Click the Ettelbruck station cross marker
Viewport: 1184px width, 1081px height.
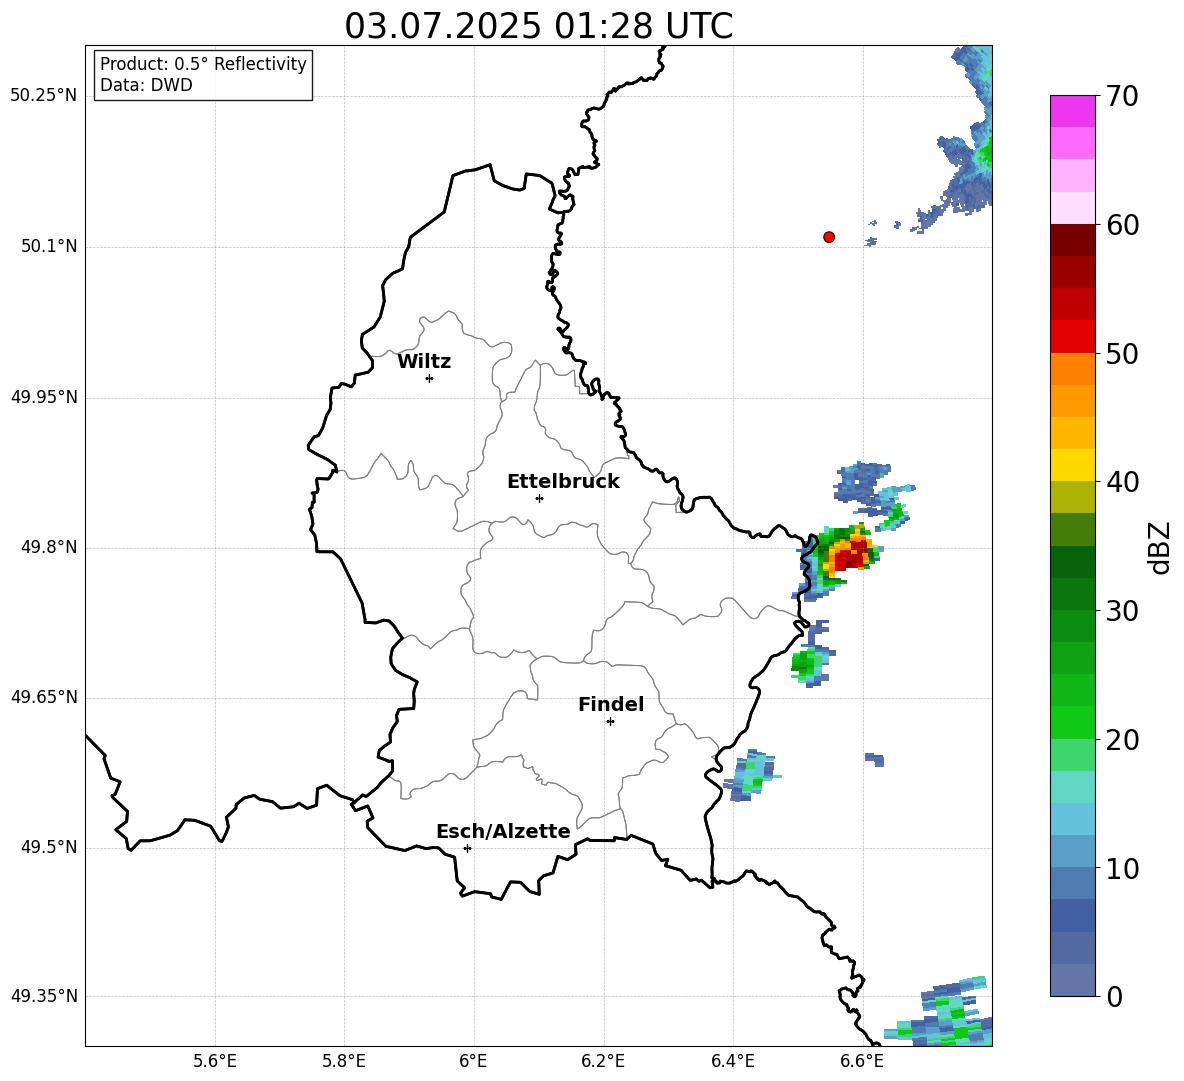click(x=539, y=498)
